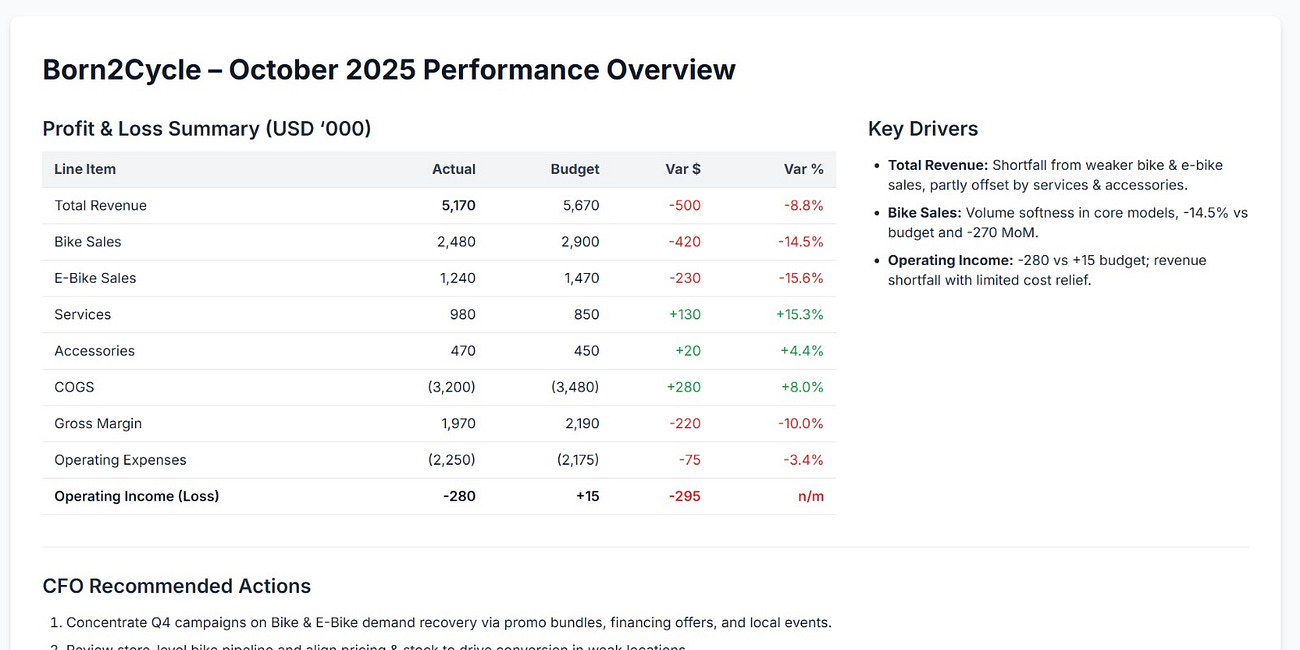Select the first recommended action about Q4 campaigns

pyautogui.click(x=449, y=621)
